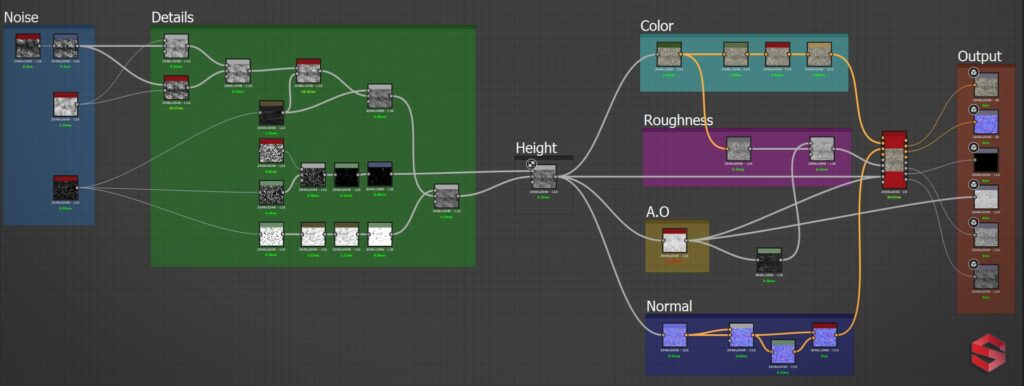The width and height of the screenshot is (1024, 386).
Task: Select the Roughness frame title
Action: point(678,121)
